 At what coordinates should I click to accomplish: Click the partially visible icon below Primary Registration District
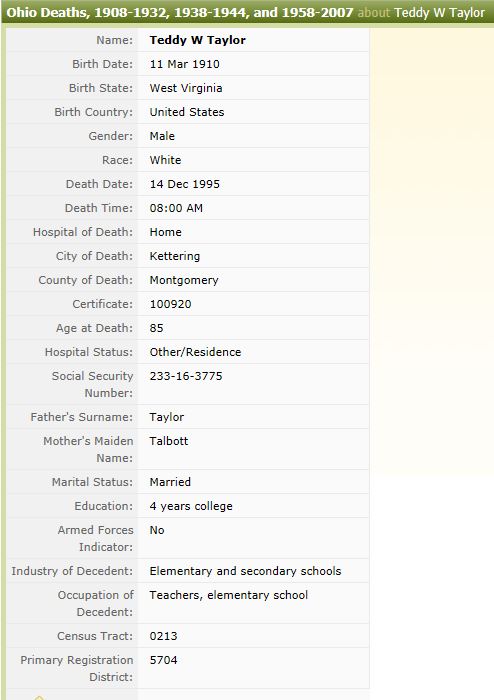(39, 697)
